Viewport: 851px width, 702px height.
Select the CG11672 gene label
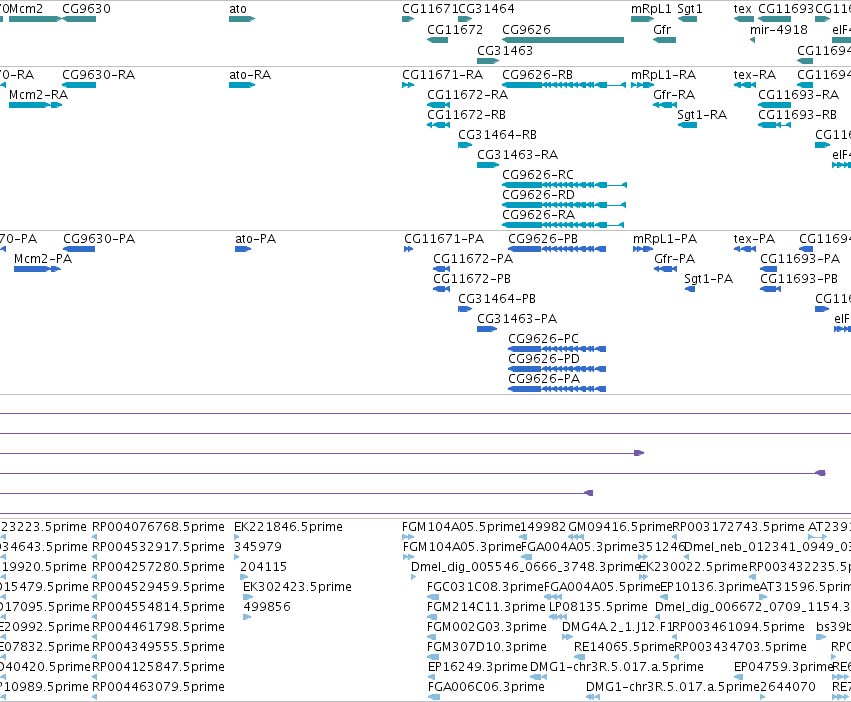point(455,29)
